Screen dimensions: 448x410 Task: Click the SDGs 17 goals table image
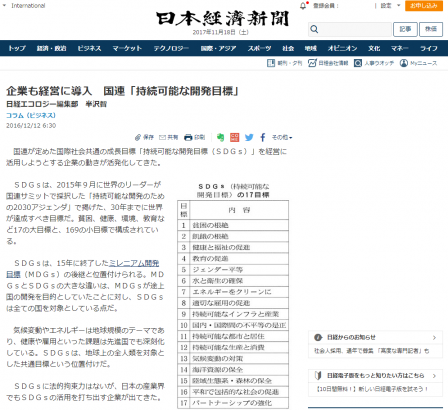(x=233, y=295)
